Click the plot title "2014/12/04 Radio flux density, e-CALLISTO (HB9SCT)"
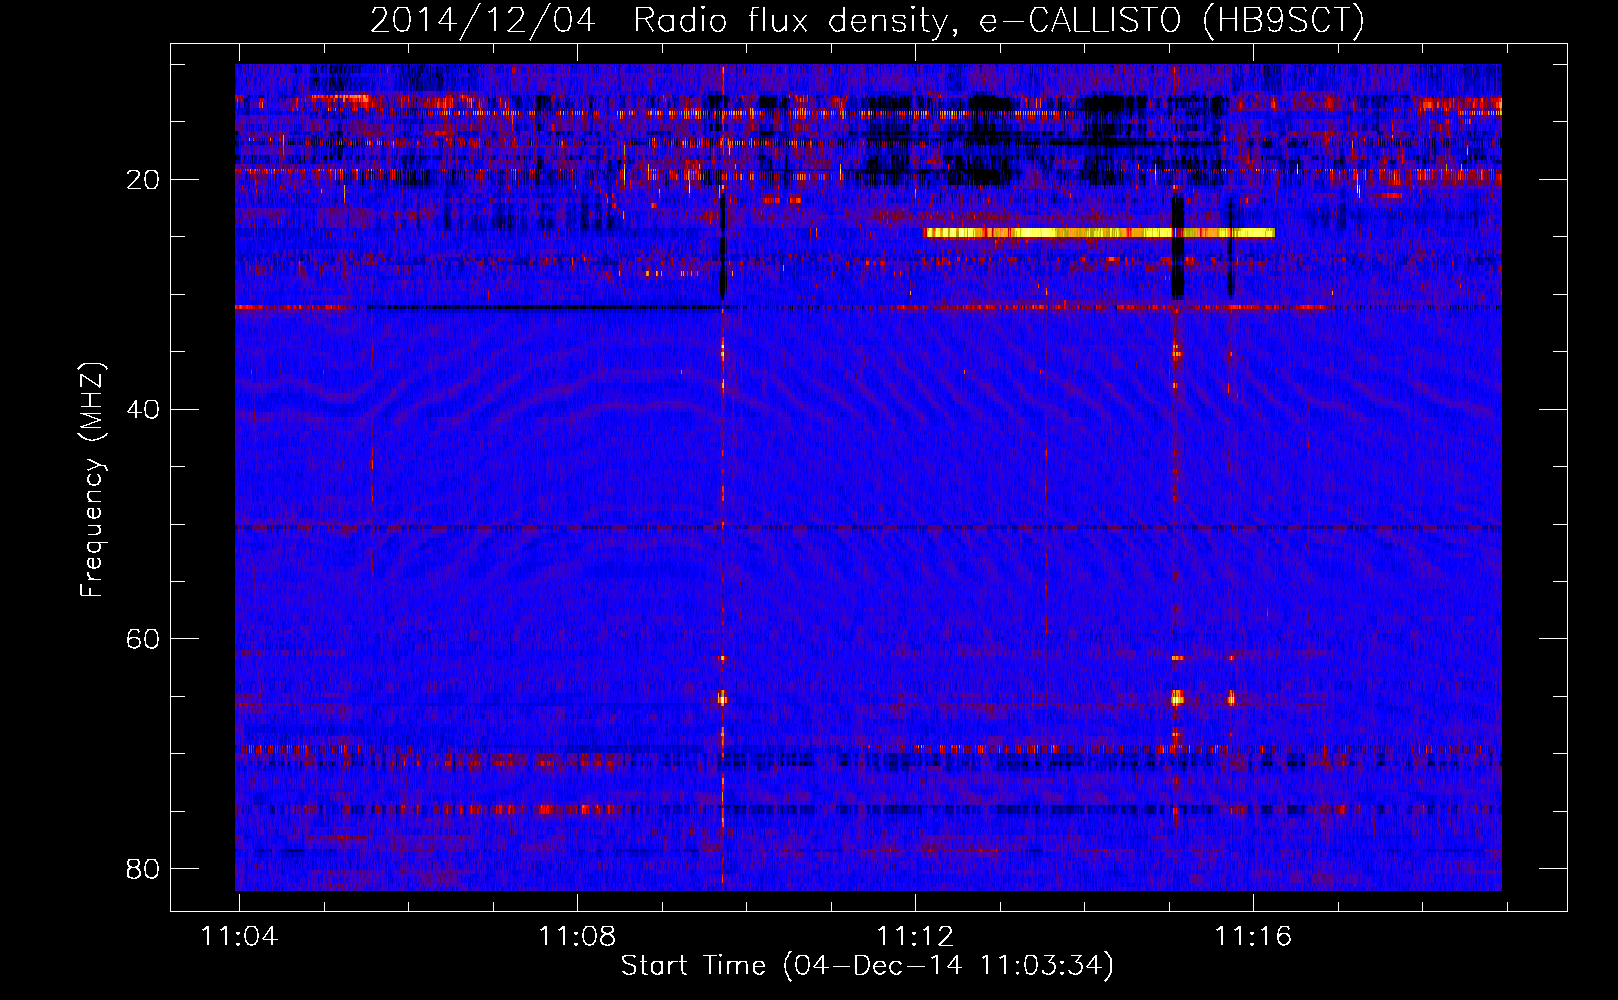Image resolution: width=1618 pixels, height=1000 pixels. pos(867,20)
